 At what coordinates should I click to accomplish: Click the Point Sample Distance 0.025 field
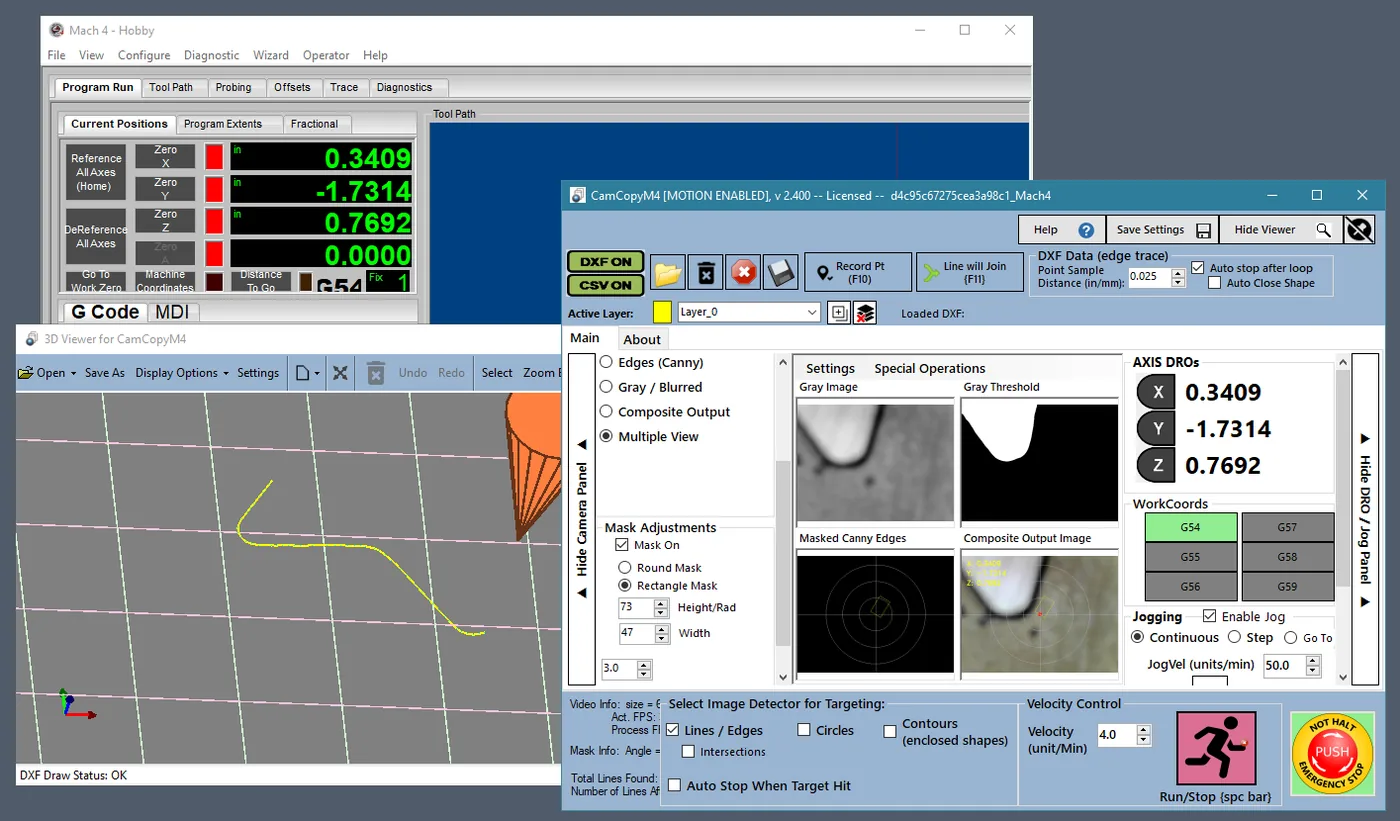(1149, 277)
